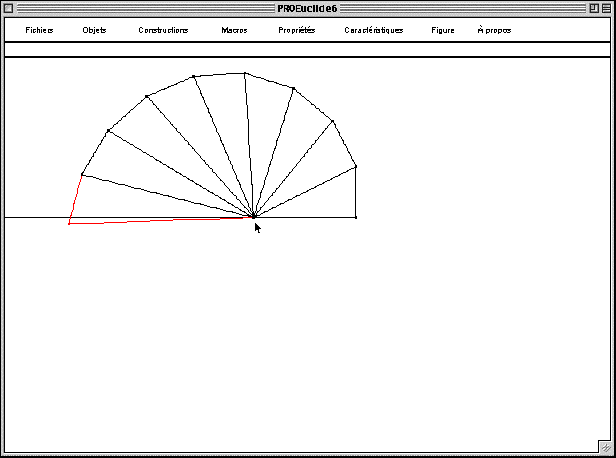The width and height of the screenshot is (616, 458).
Task: Click the resize grip in window corner
Action: point(605,446)
